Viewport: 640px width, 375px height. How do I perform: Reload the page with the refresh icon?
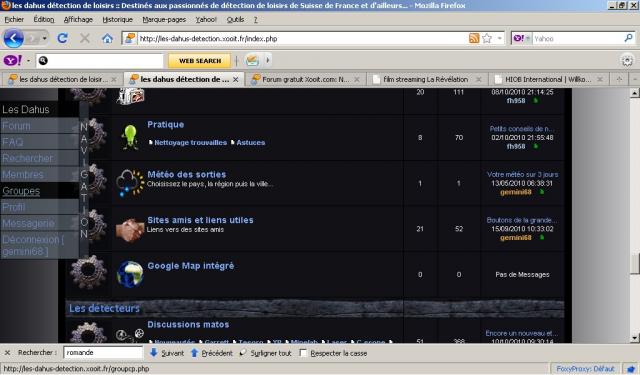click(62, 38)
